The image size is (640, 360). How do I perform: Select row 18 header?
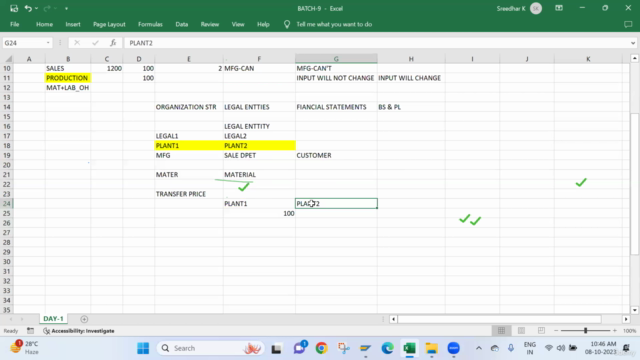point(7,146)
